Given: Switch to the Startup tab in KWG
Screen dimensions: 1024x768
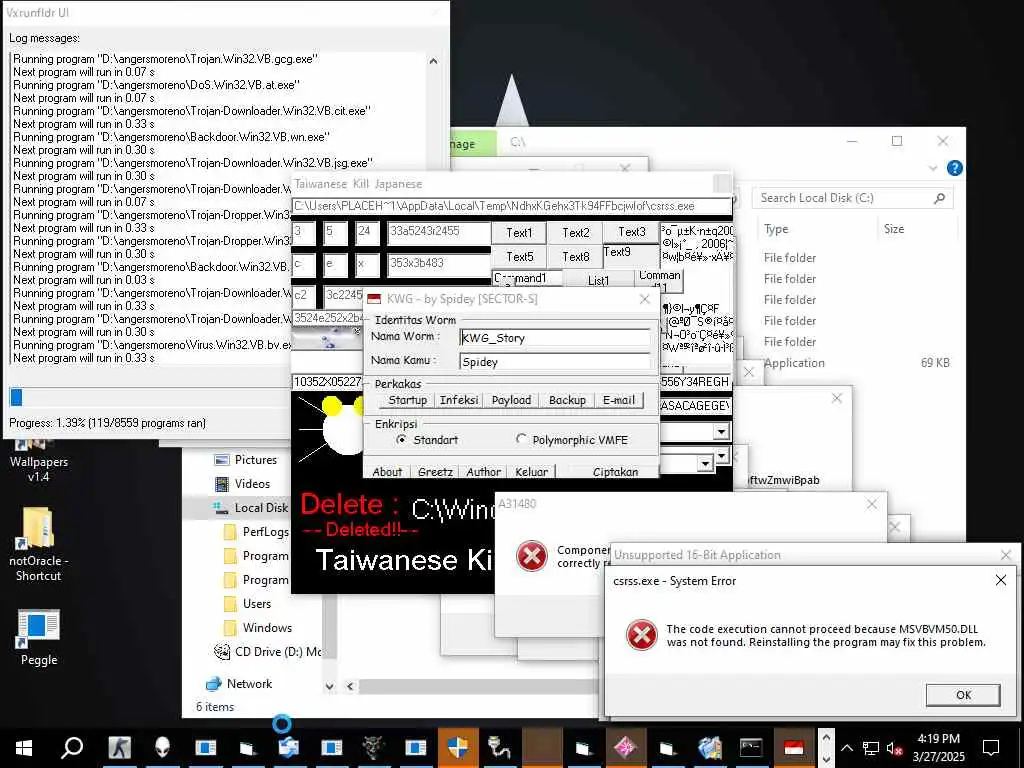Looking at the screenshot, I should click(x=408, y=400).
